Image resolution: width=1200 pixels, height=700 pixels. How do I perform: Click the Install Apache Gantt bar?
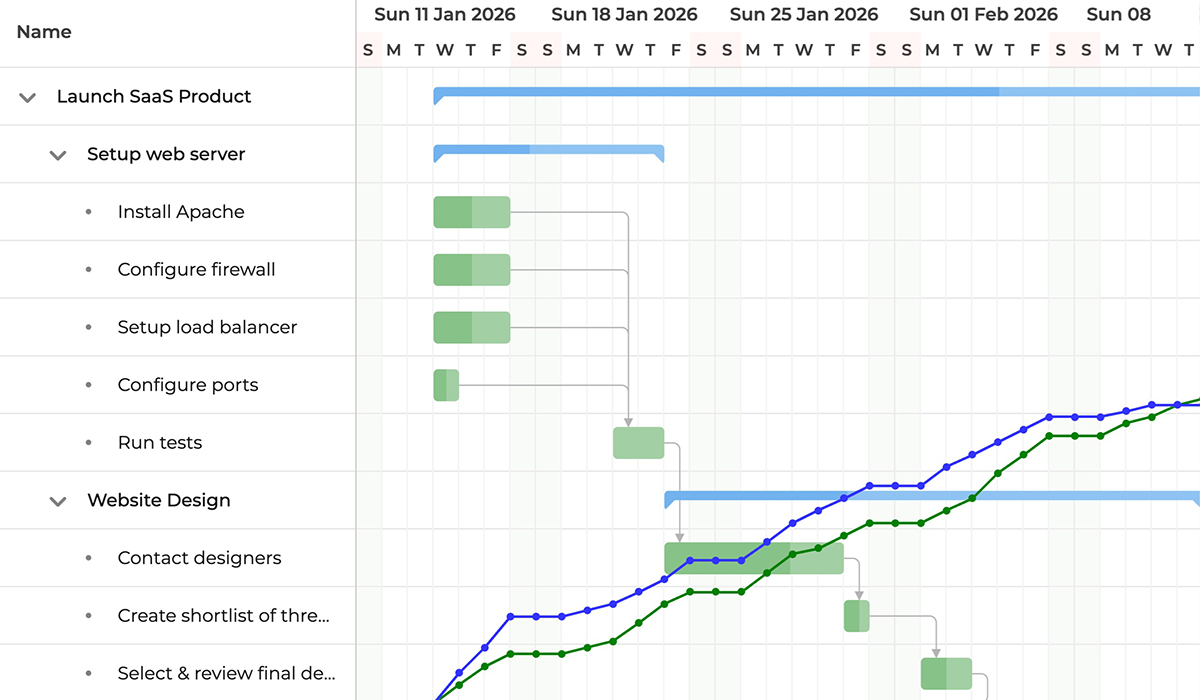pos(471,212)
